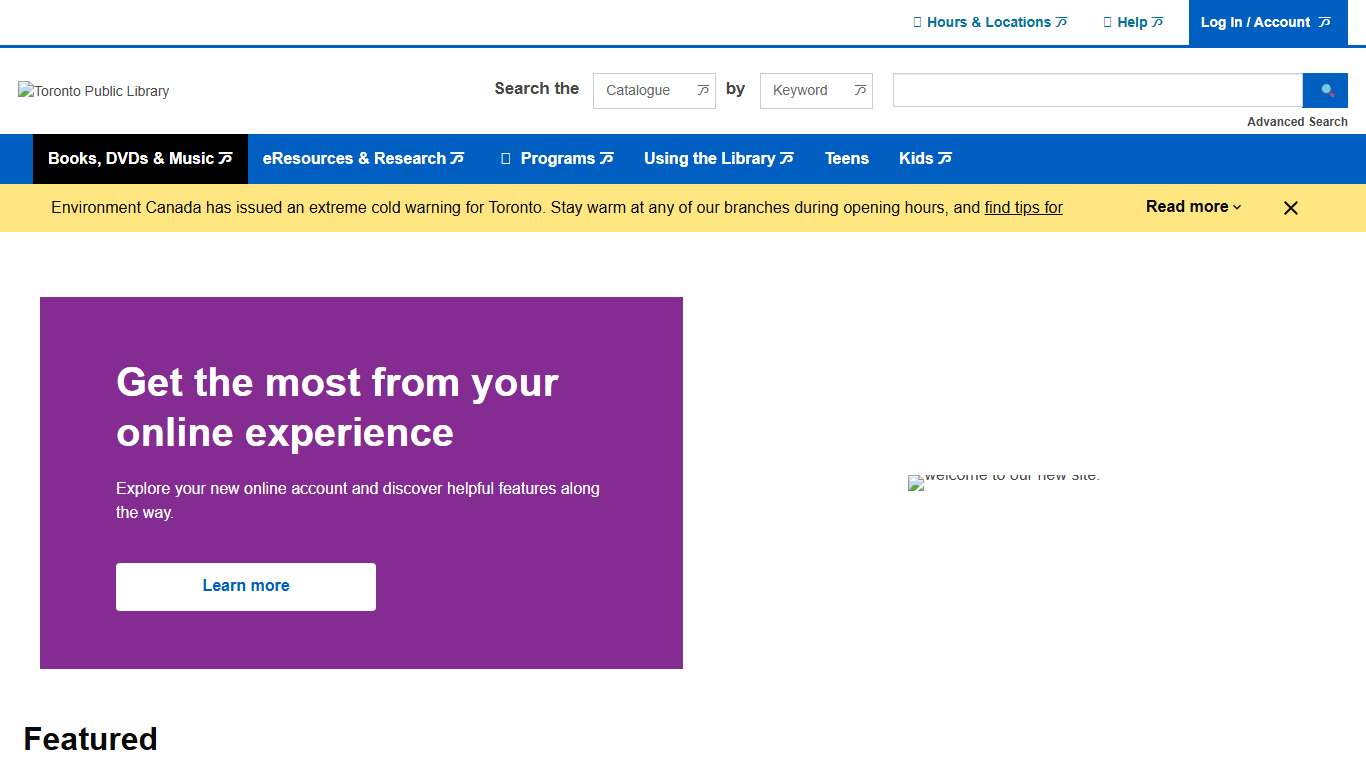Open the Hours & Locations menu

(990, 22)
